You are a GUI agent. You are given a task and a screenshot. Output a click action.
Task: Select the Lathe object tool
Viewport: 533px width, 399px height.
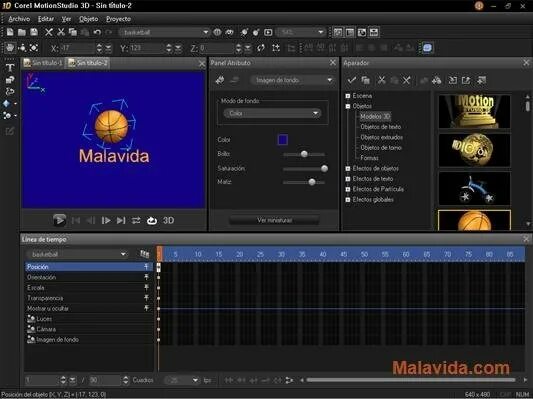coord(10,91)
